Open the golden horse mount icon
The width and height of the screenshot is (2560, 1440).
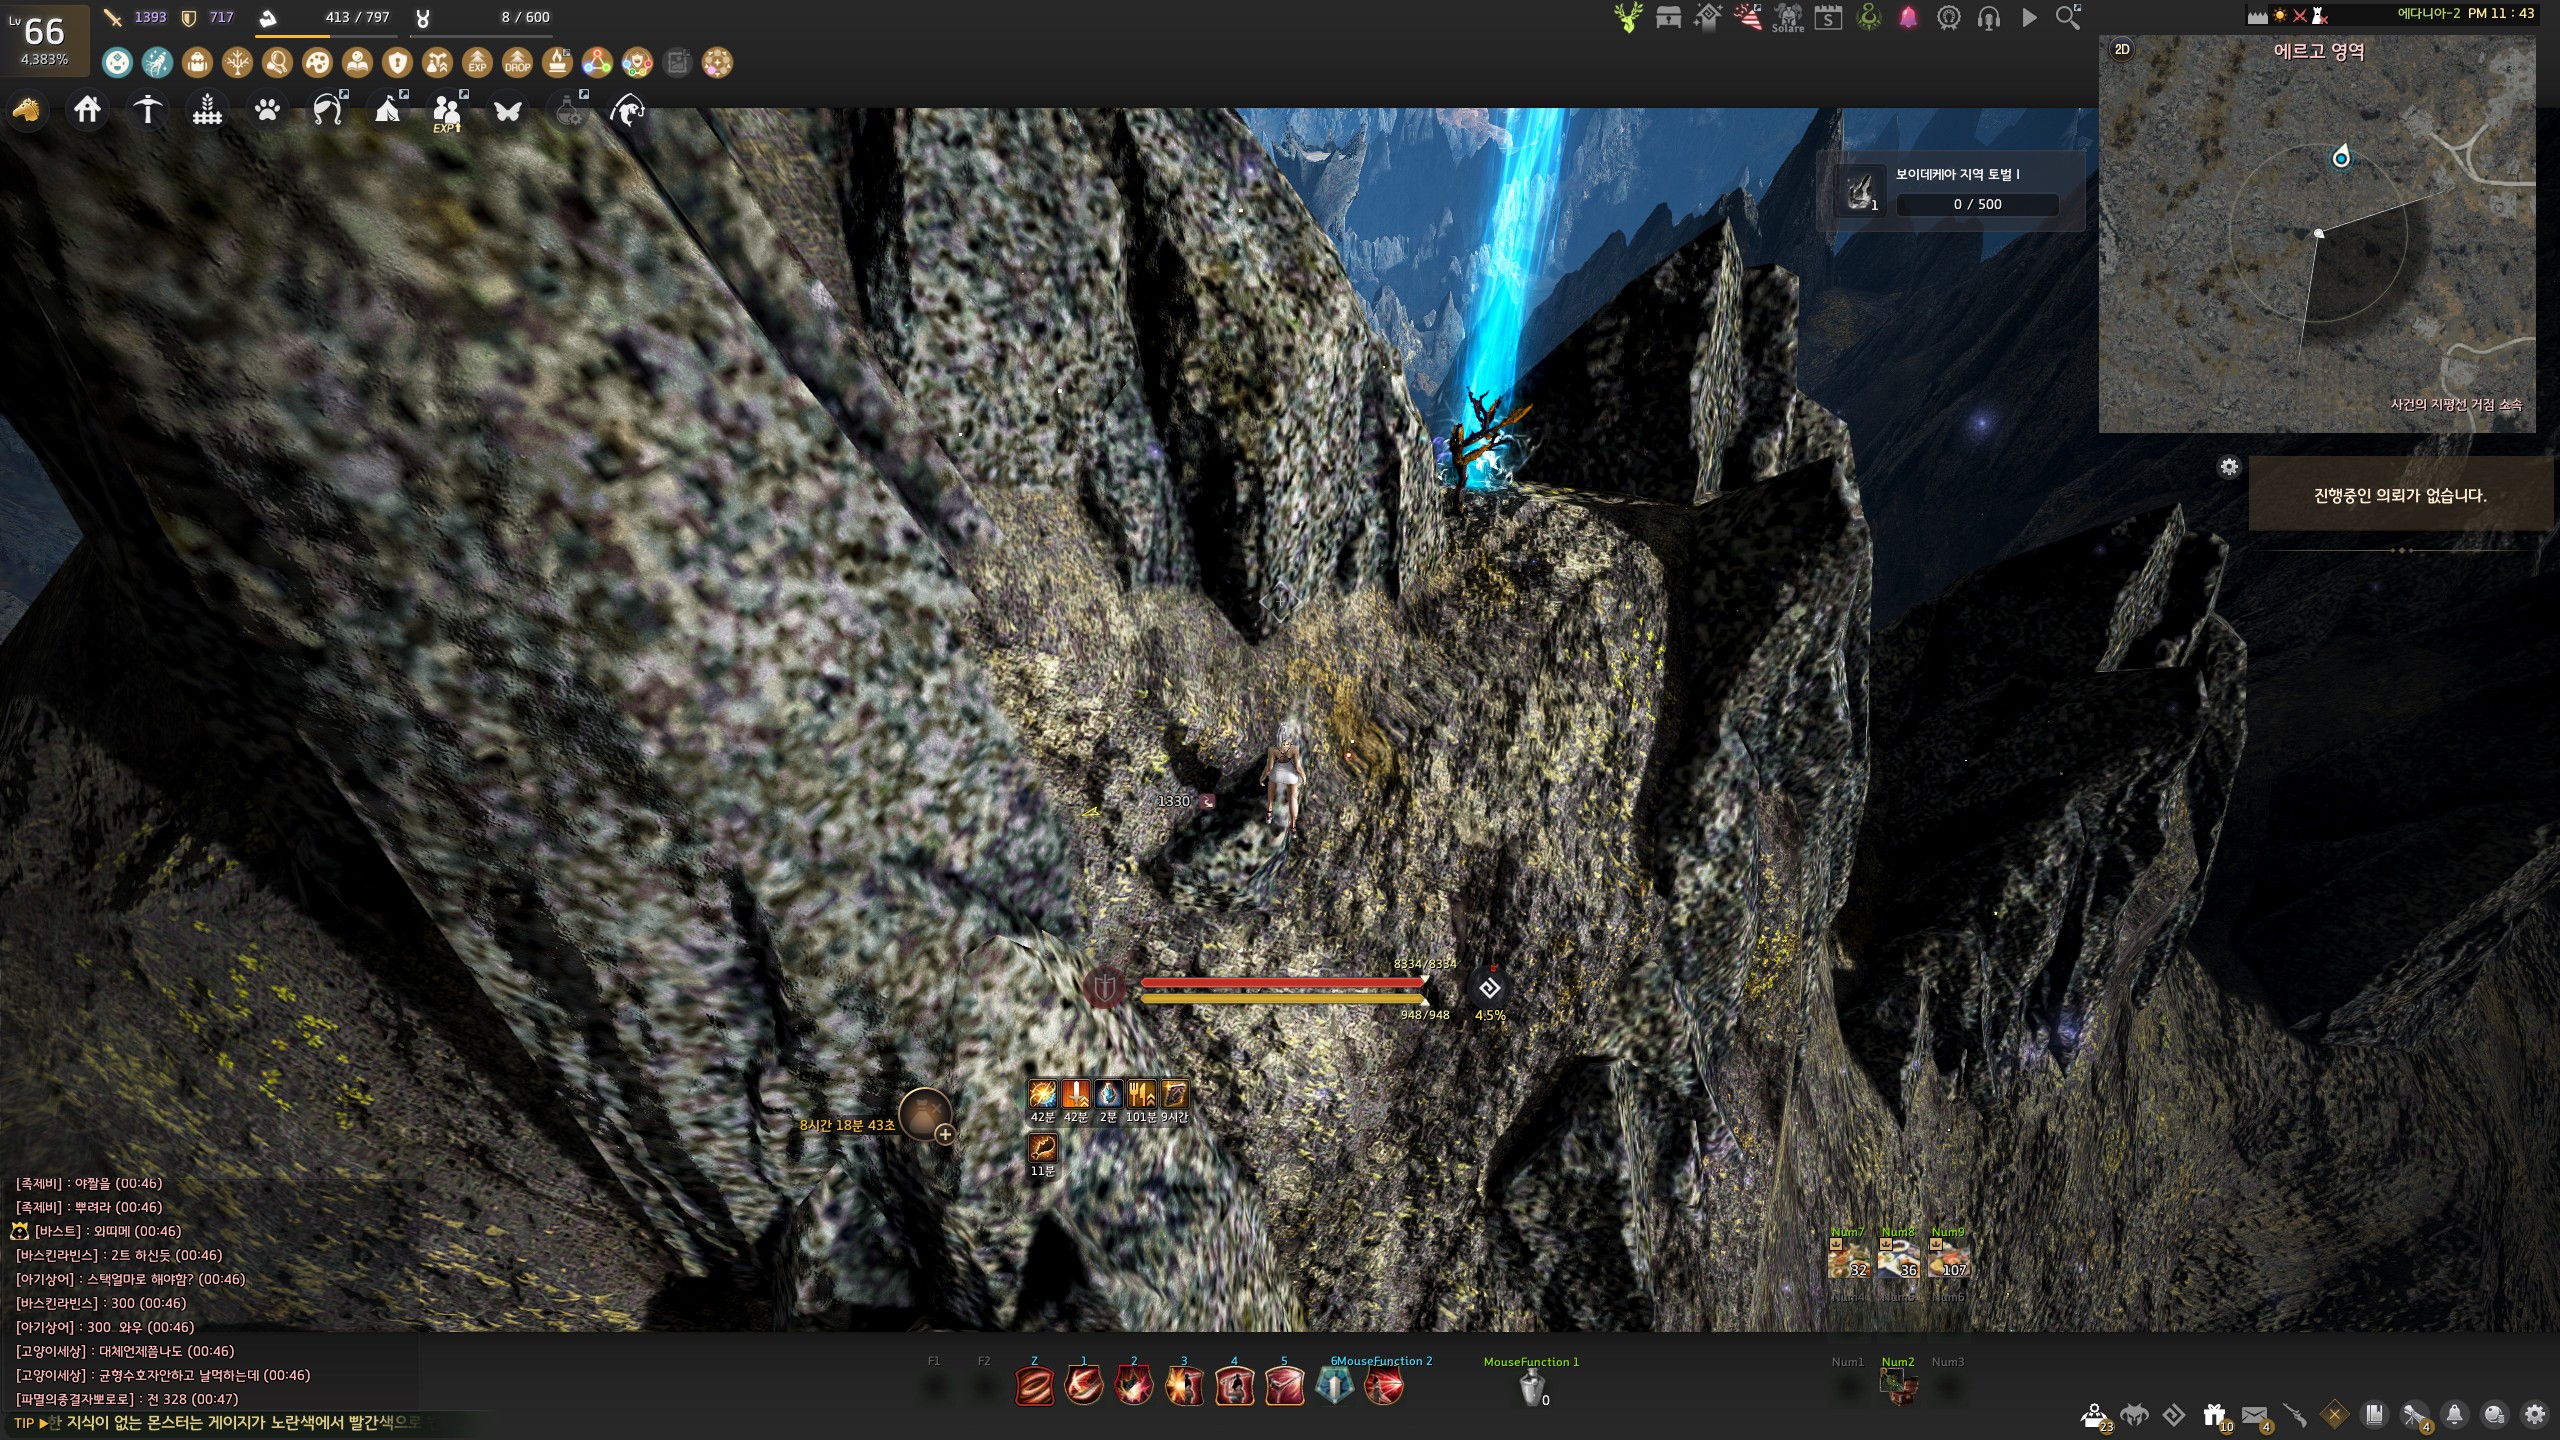(x=27, y=109)
